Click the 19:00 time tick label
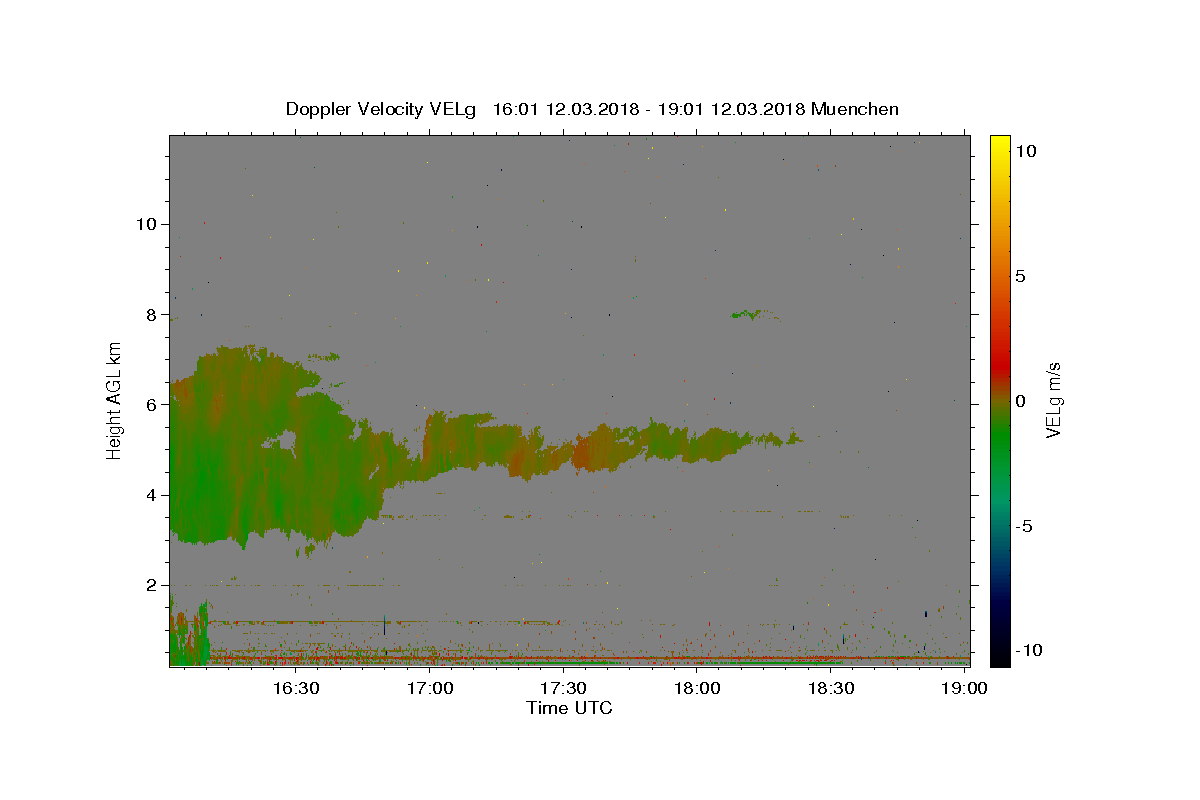 point(964,689)
